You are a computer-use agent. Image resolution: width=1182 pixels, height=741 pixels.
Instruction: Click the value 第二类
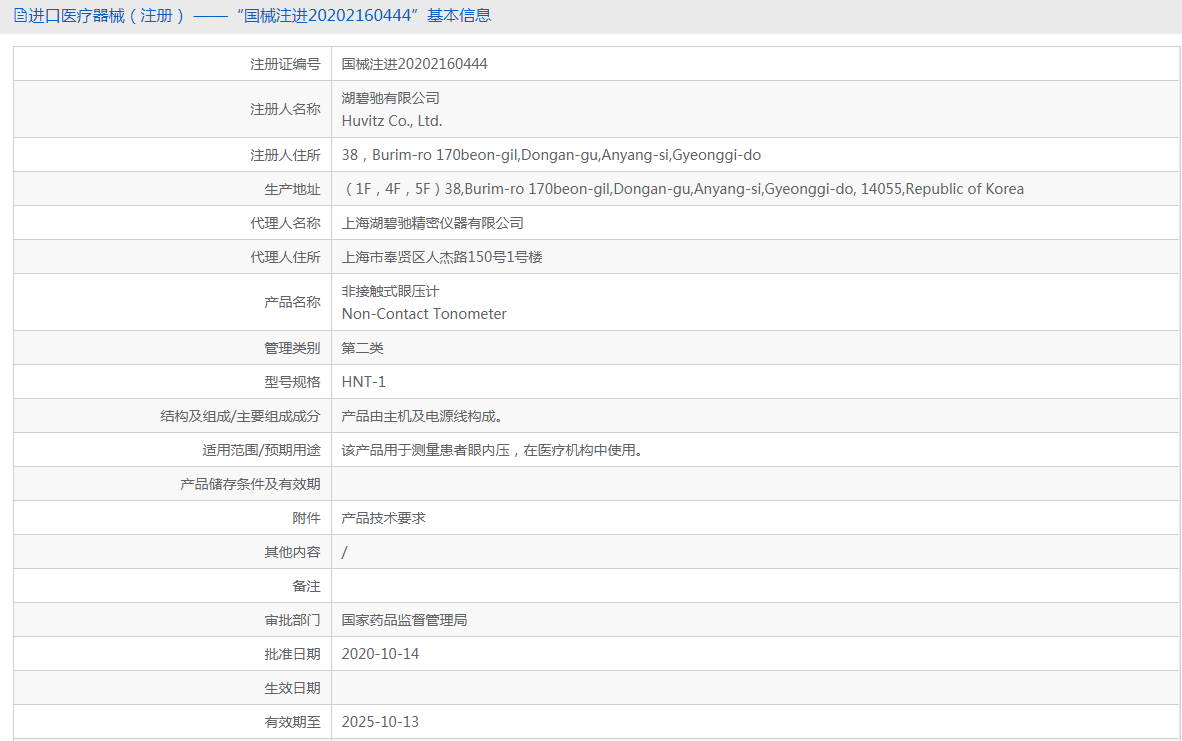(363, 348)
